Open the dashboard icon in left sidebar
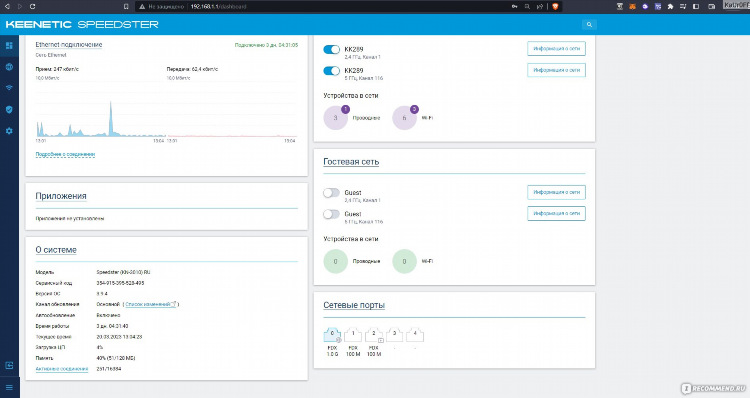The image size is (750, 398). click(9, 45)
